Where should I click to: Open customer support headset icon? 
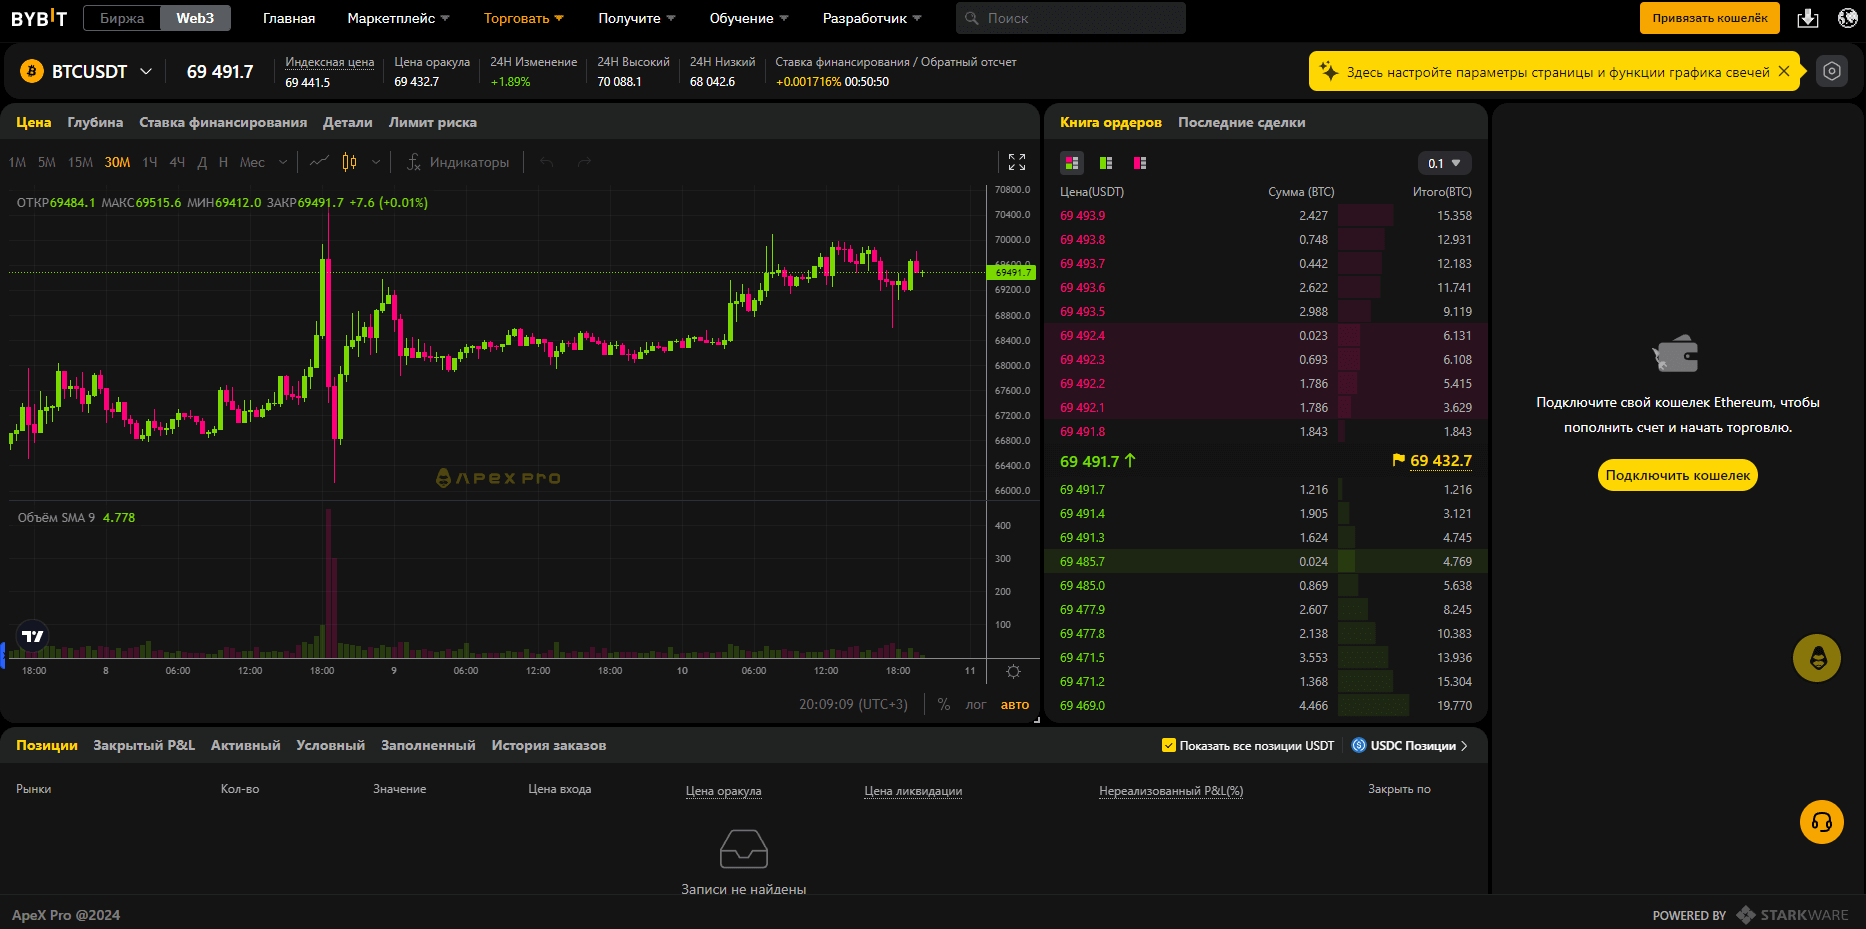(1821, 822)
